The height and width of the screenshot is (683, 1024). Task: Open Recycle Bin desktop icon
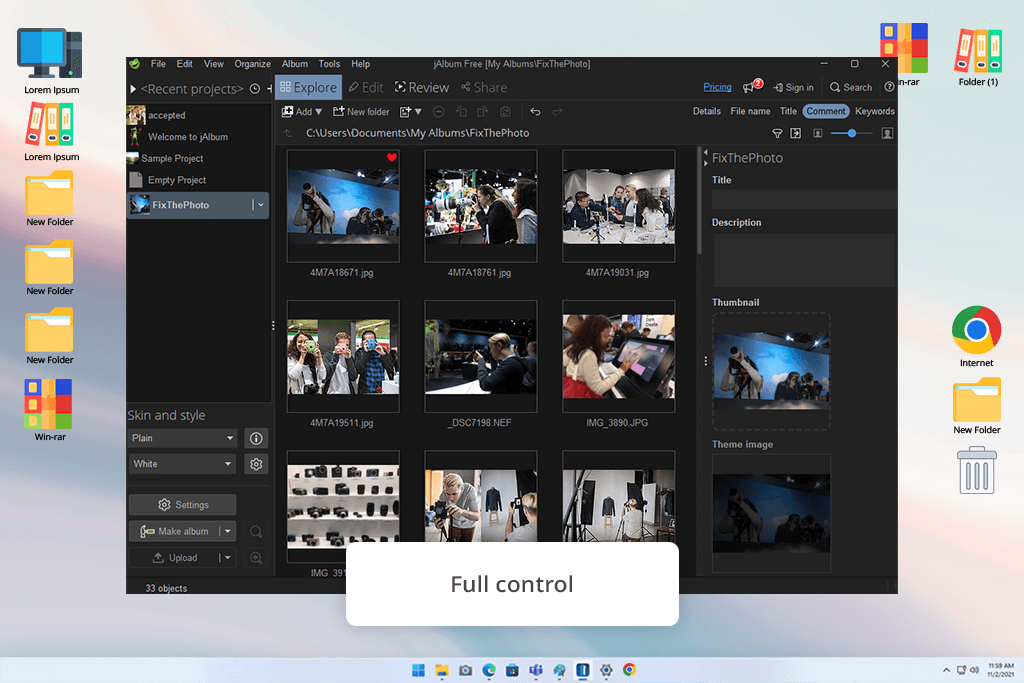click(x=977, y=470)
